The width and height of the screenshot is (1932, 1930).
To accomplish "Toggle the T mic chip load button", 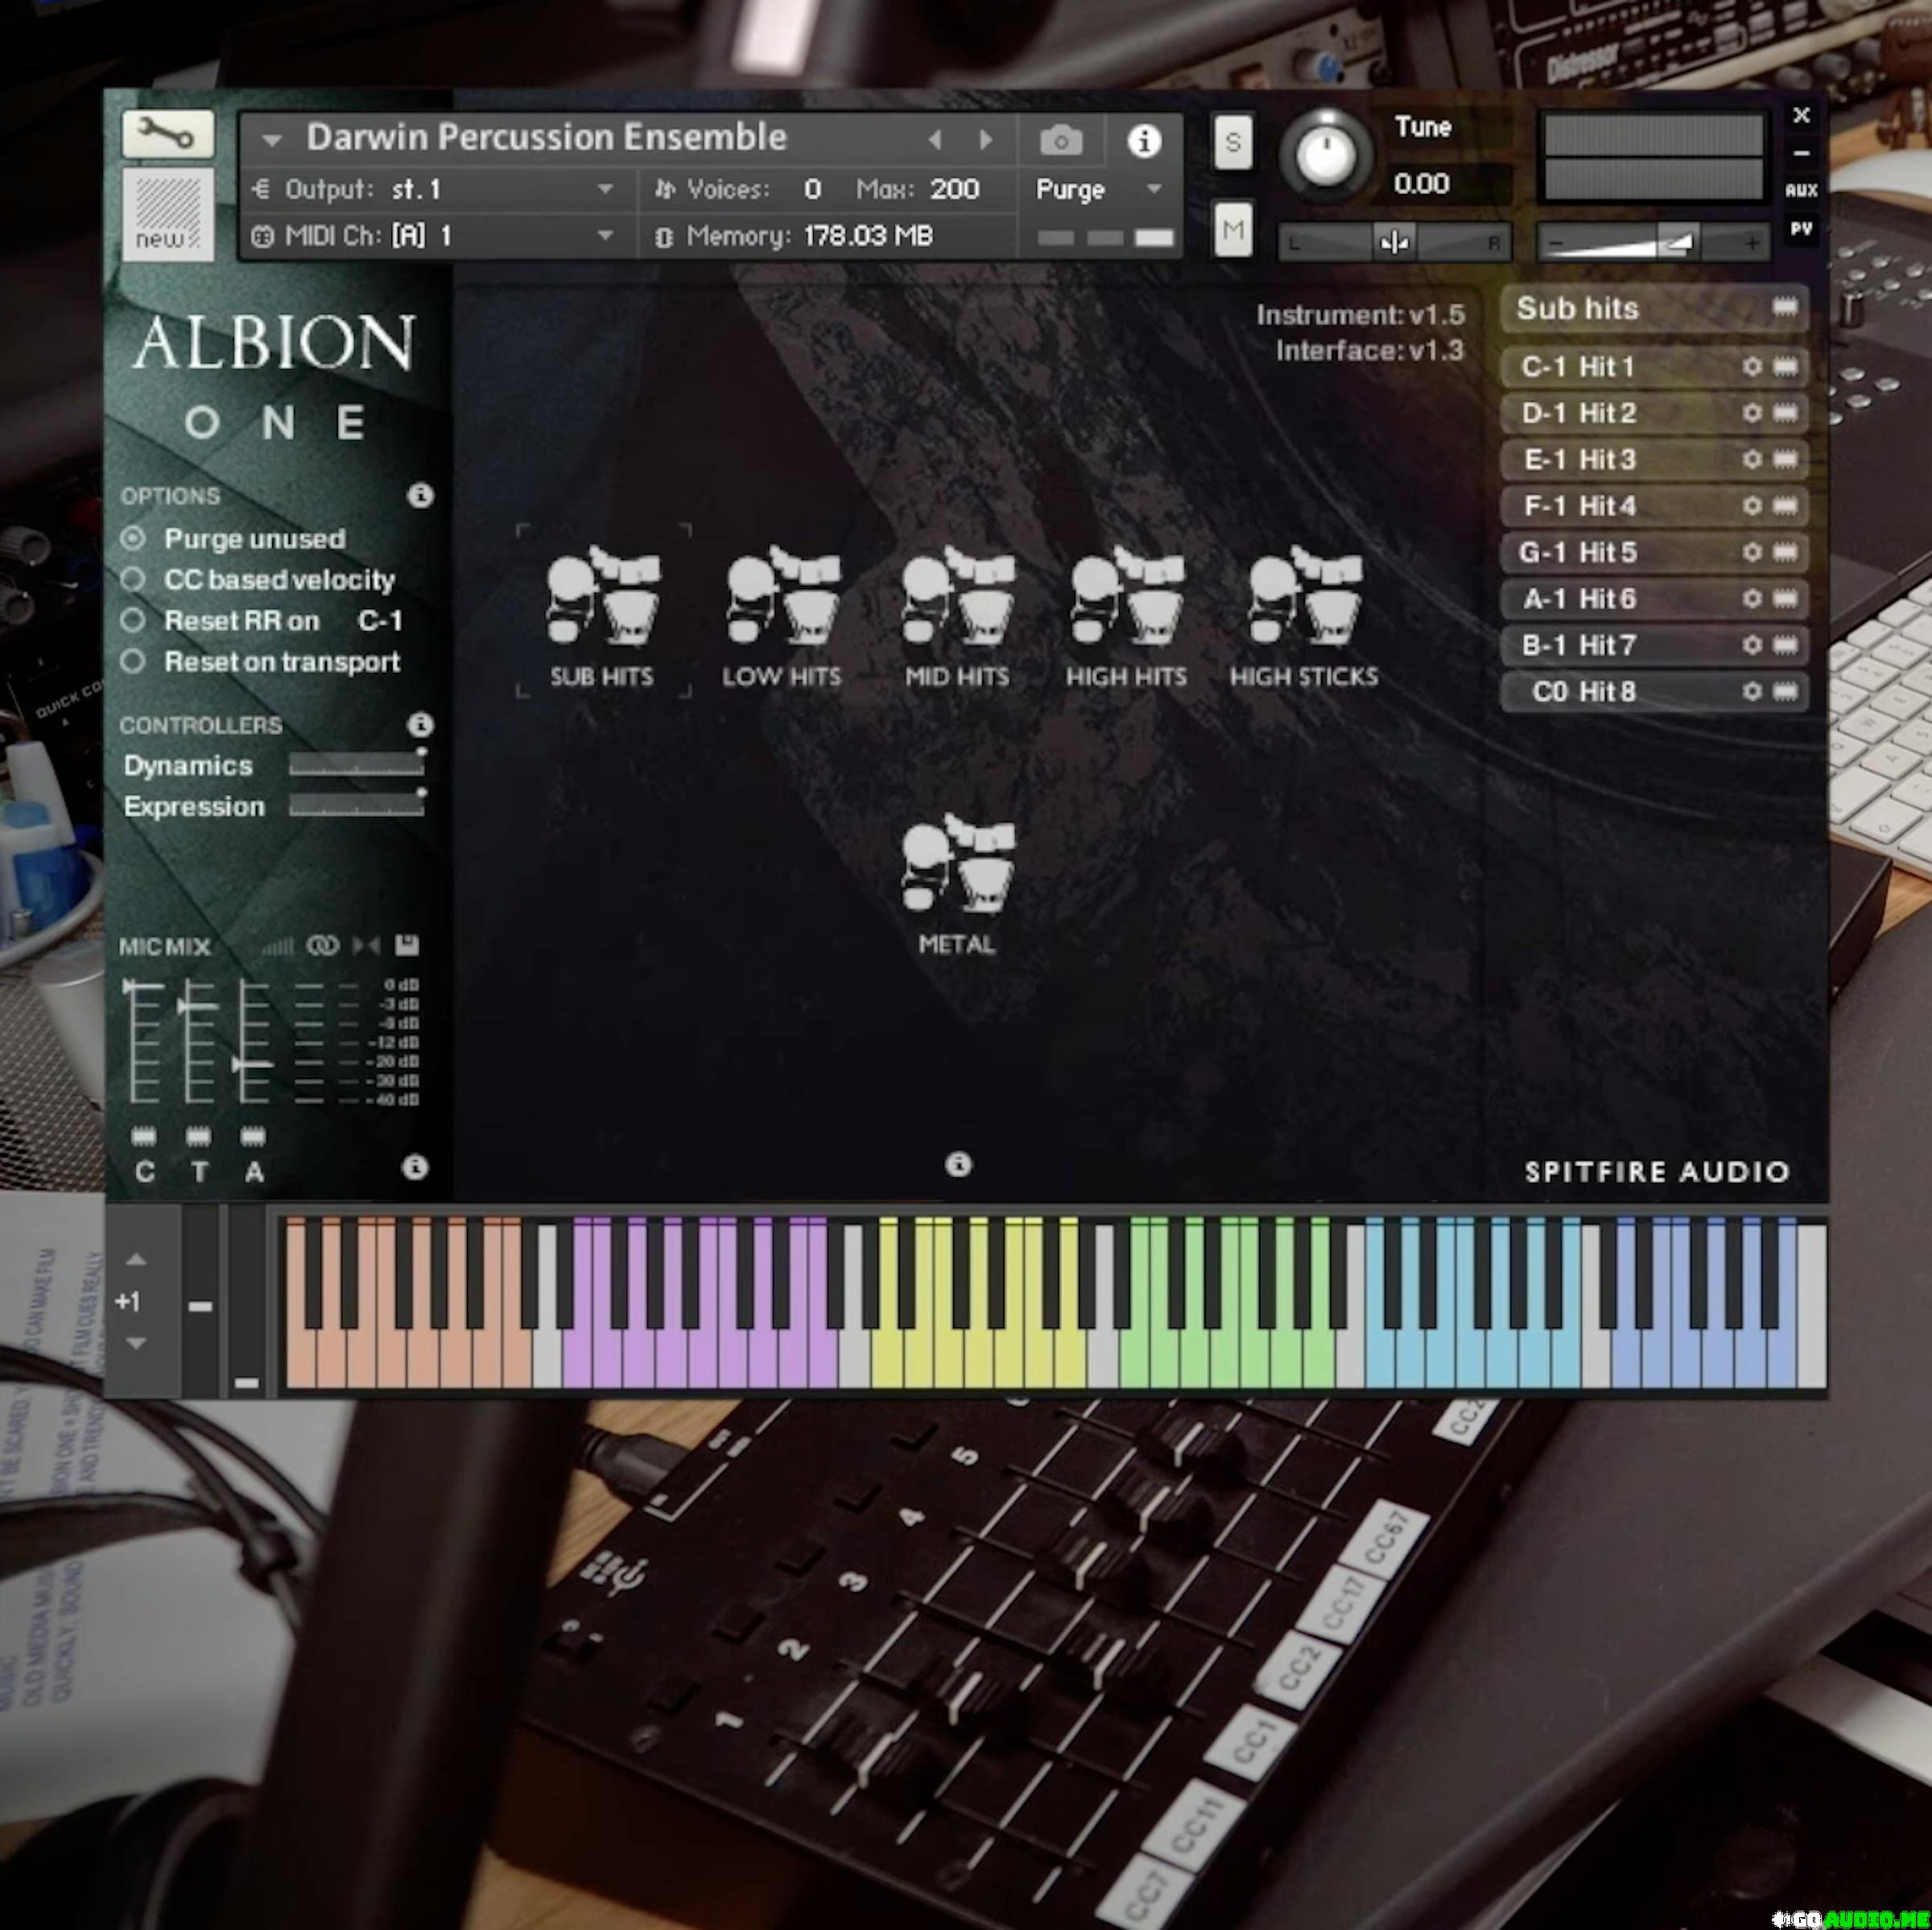I will (x=199, y=1136).
